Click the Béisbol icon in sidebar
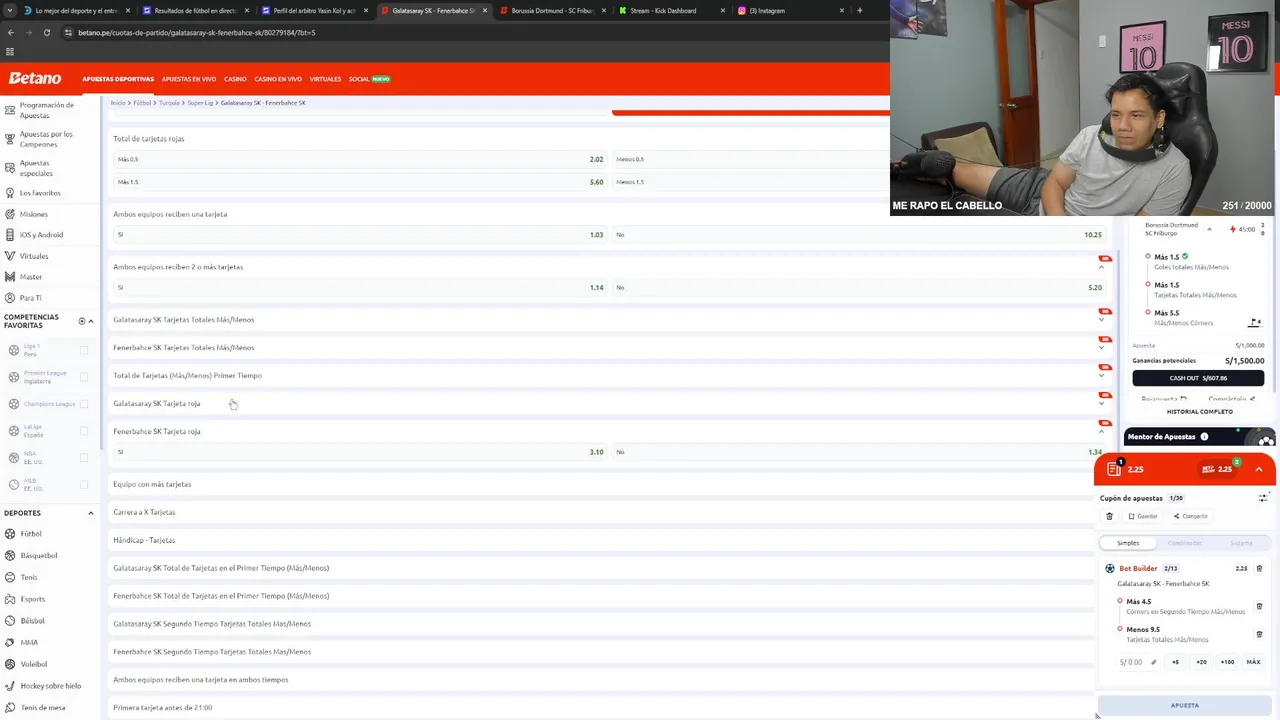 (x=10, y=621)
